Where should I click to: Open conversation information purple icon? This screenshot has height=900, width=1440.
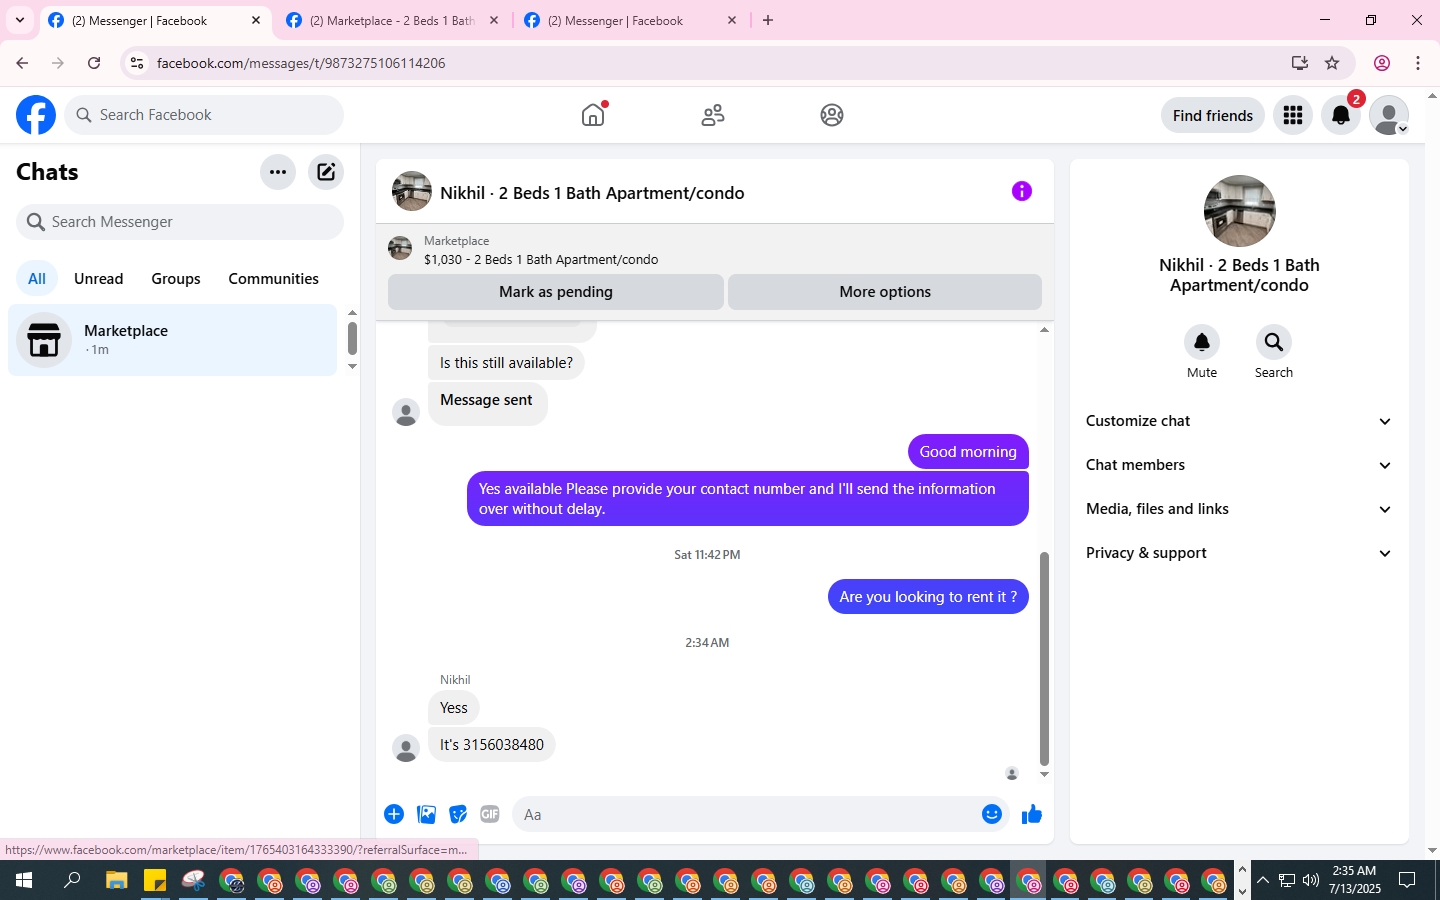pyautogui.click(x=1021, y=191)
